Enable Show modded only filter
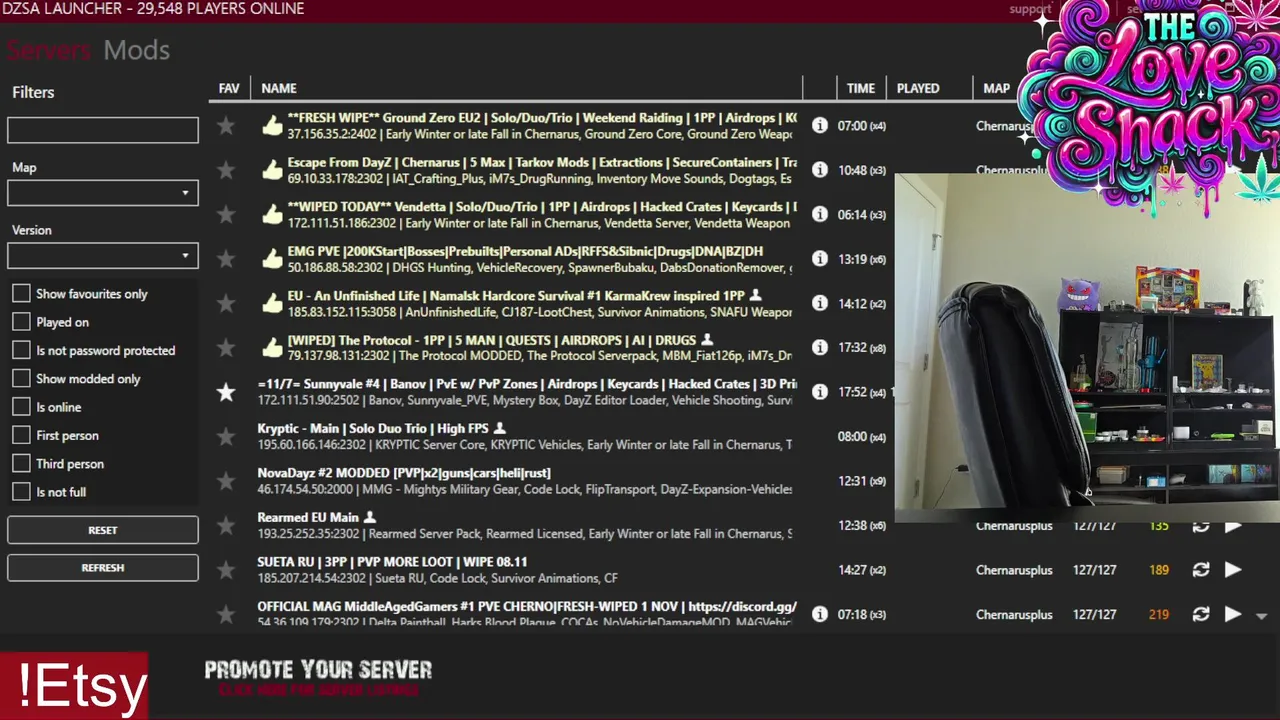This screenshot has height=720, width=1280. 21,379
